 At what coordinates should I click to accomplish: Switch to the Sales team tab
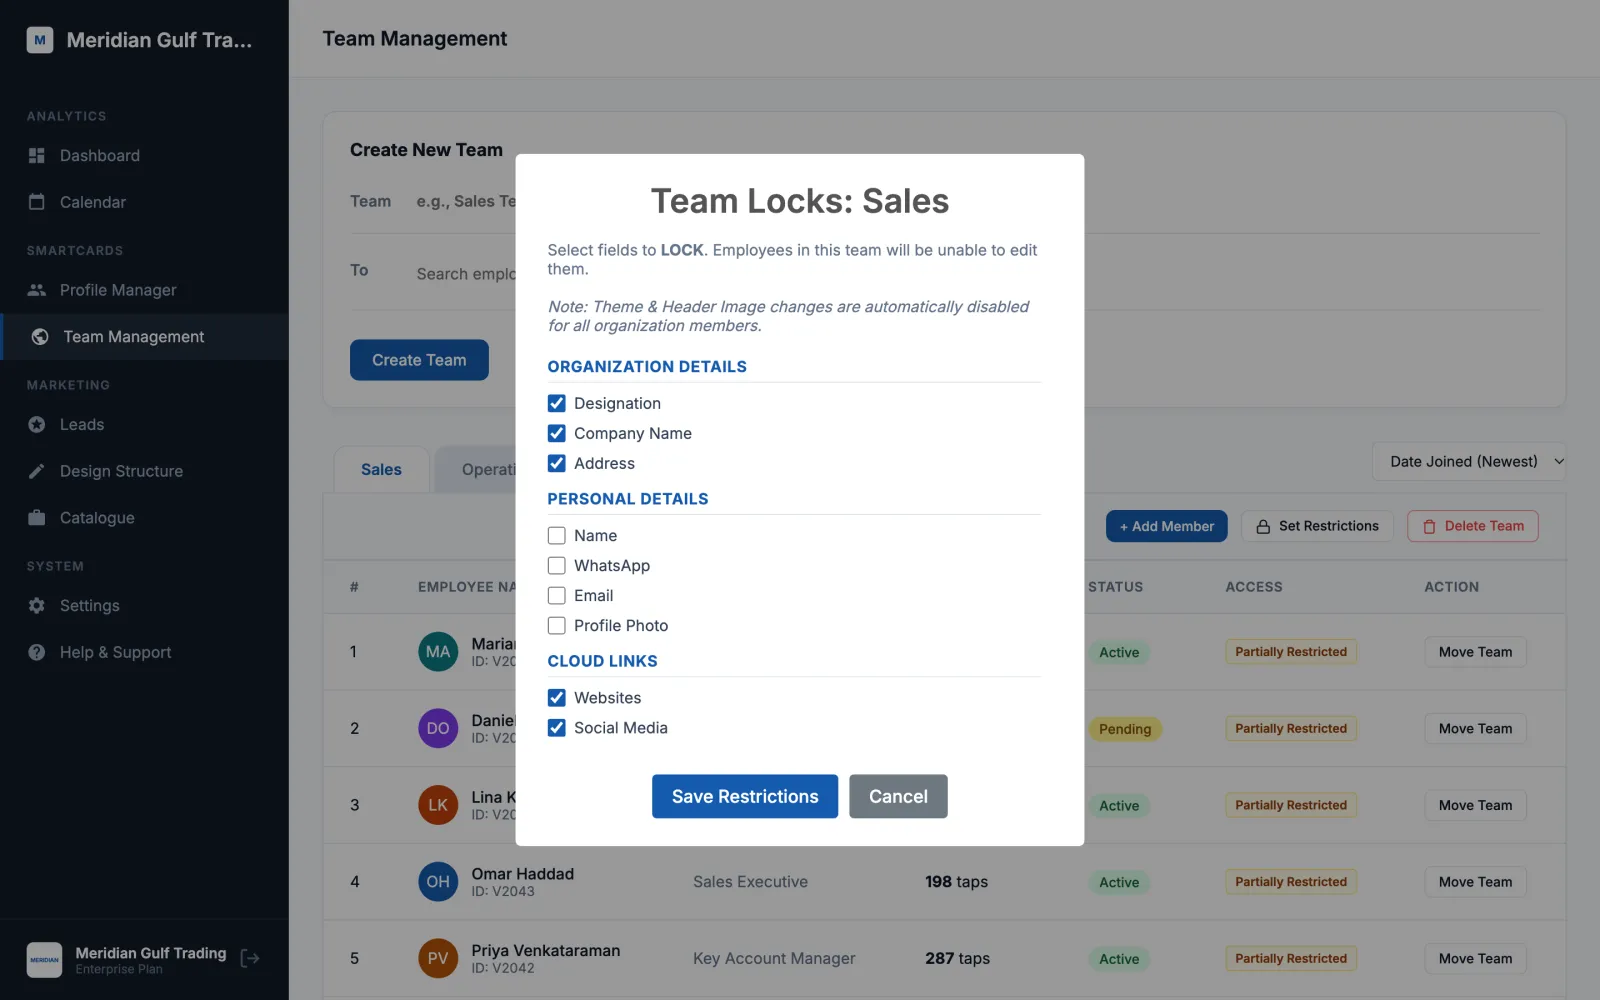[x=381, y=469]
